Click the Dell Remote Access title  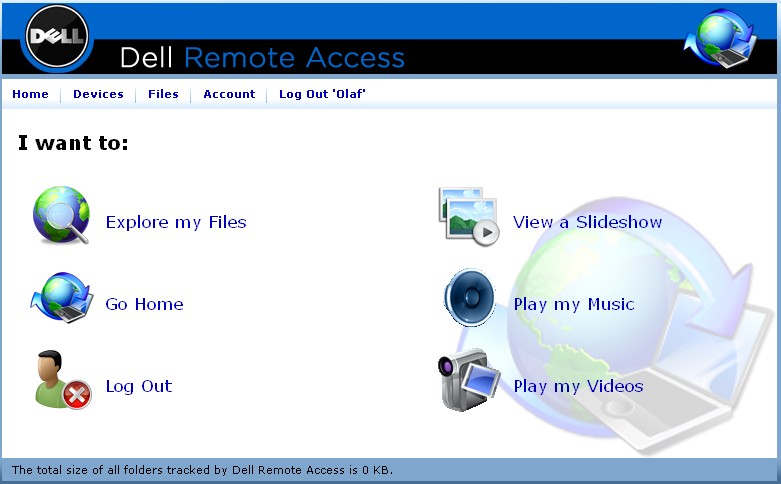262,58
